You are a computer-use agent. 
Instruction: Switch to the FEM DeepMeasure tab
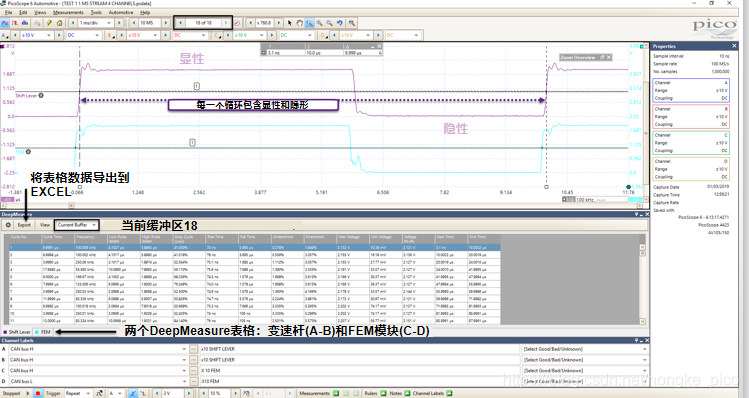coord(43,332)
